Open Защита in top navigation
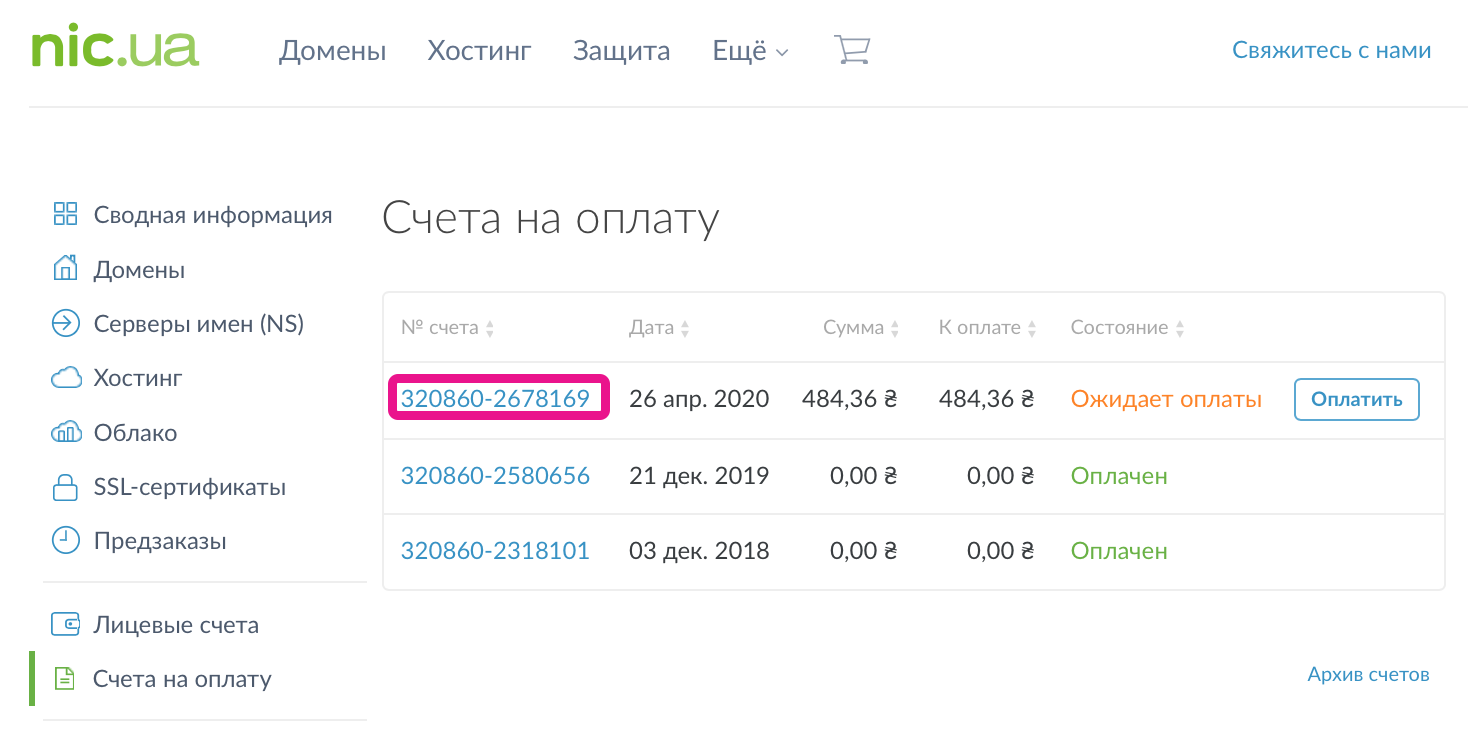 click(621, 51)
